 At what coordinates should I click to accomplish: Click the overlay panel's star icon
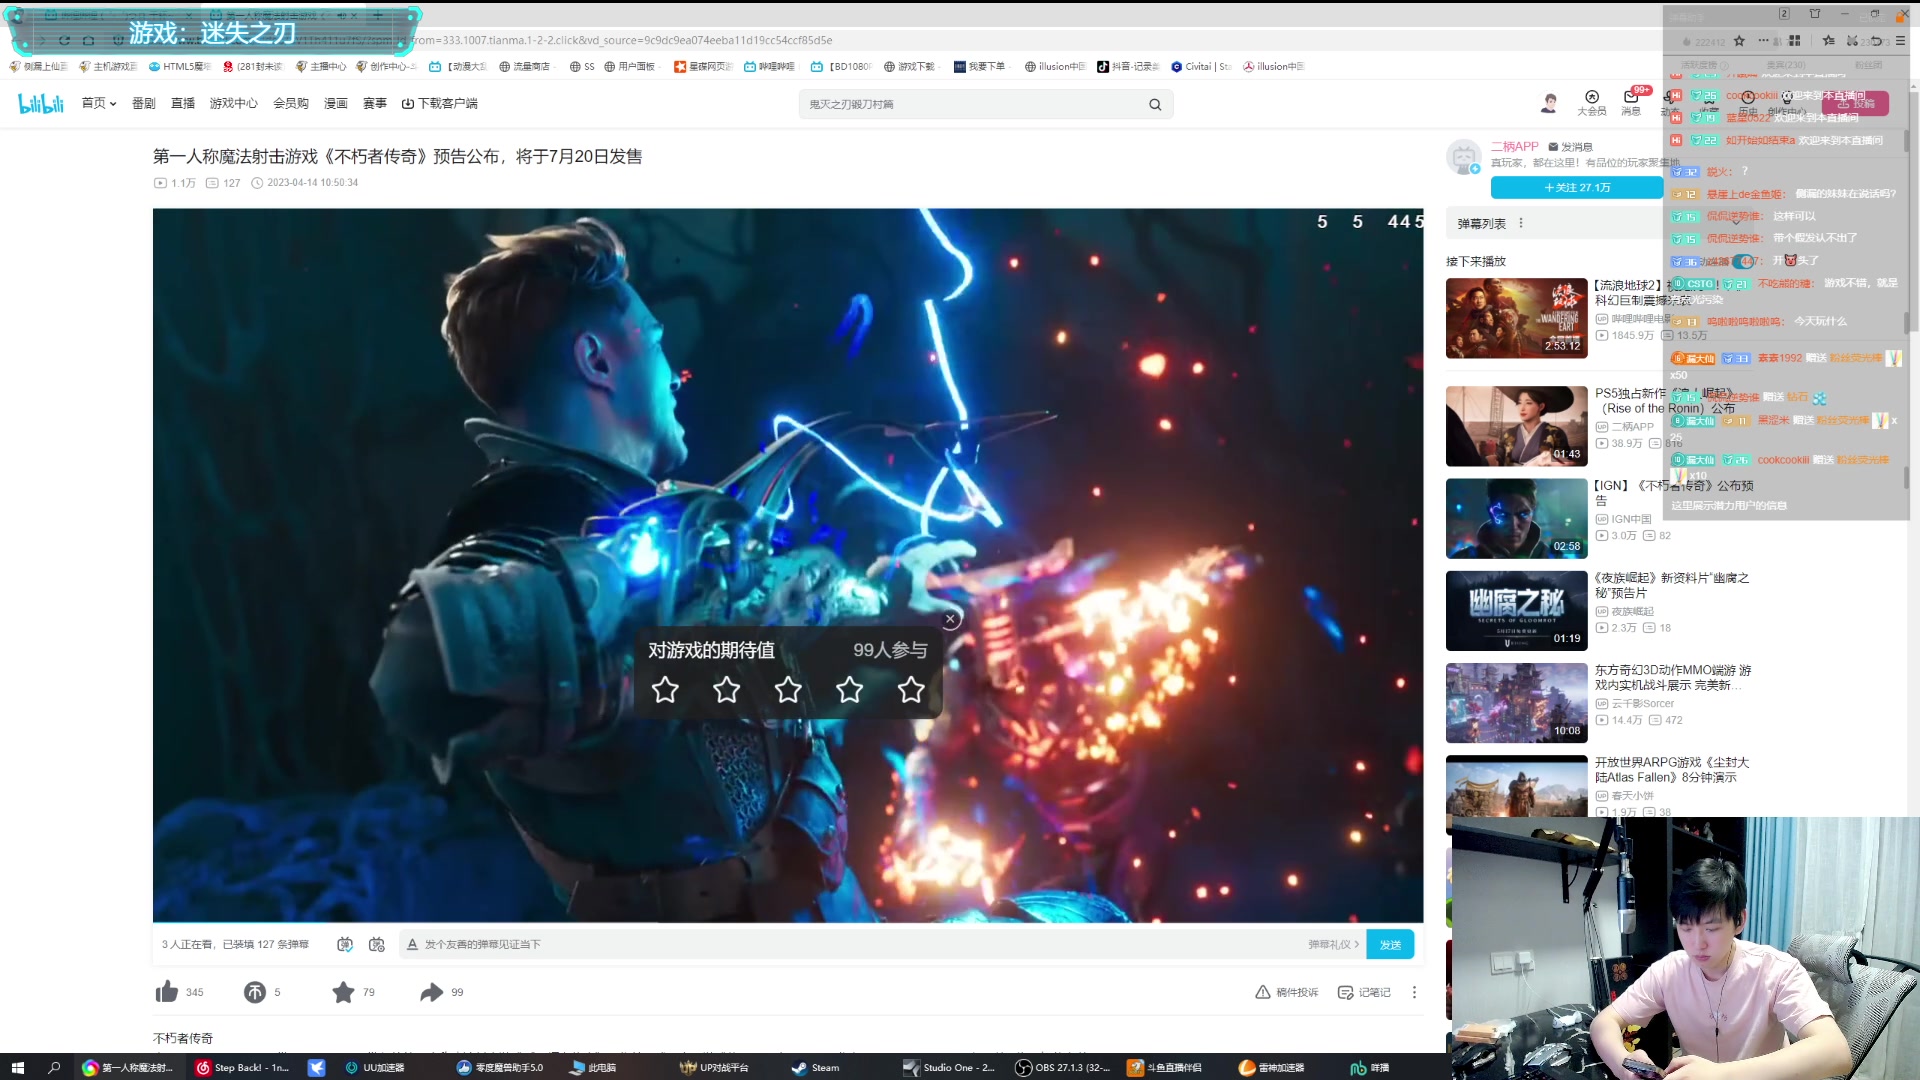coord(1739,41)
